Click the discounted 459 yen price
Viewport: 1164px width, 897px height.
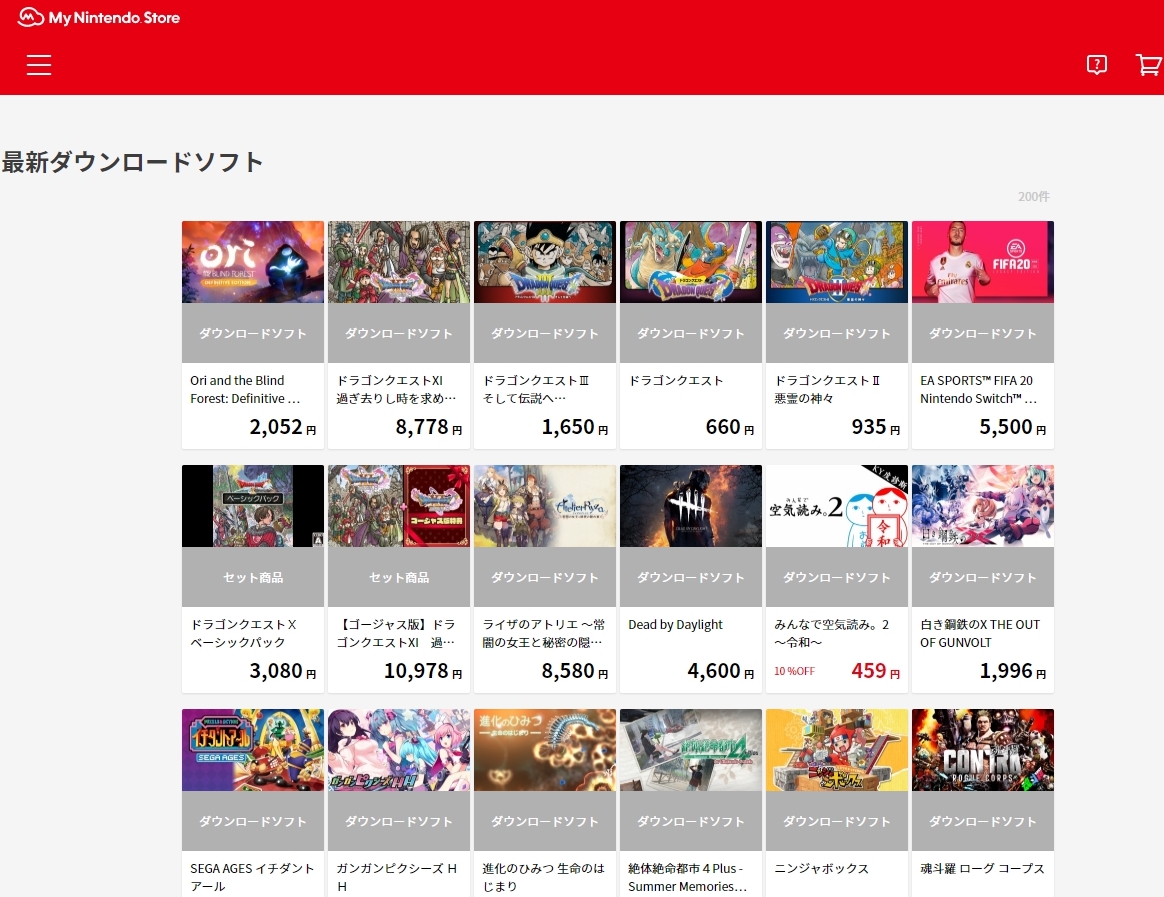876,671
